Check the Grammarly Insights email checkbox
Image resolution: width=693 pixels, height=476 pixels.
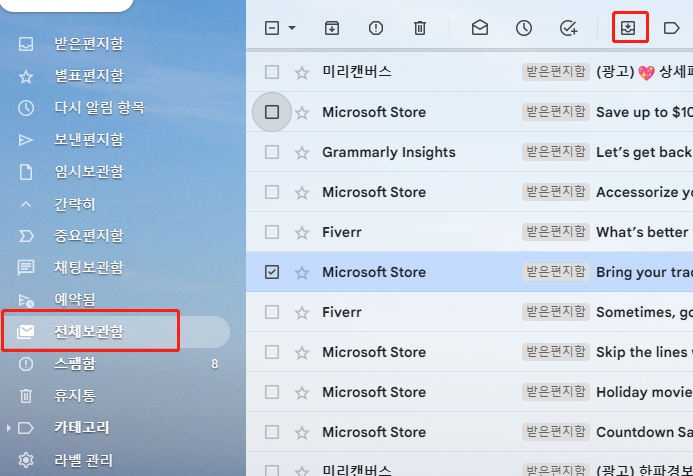[272, 152]
